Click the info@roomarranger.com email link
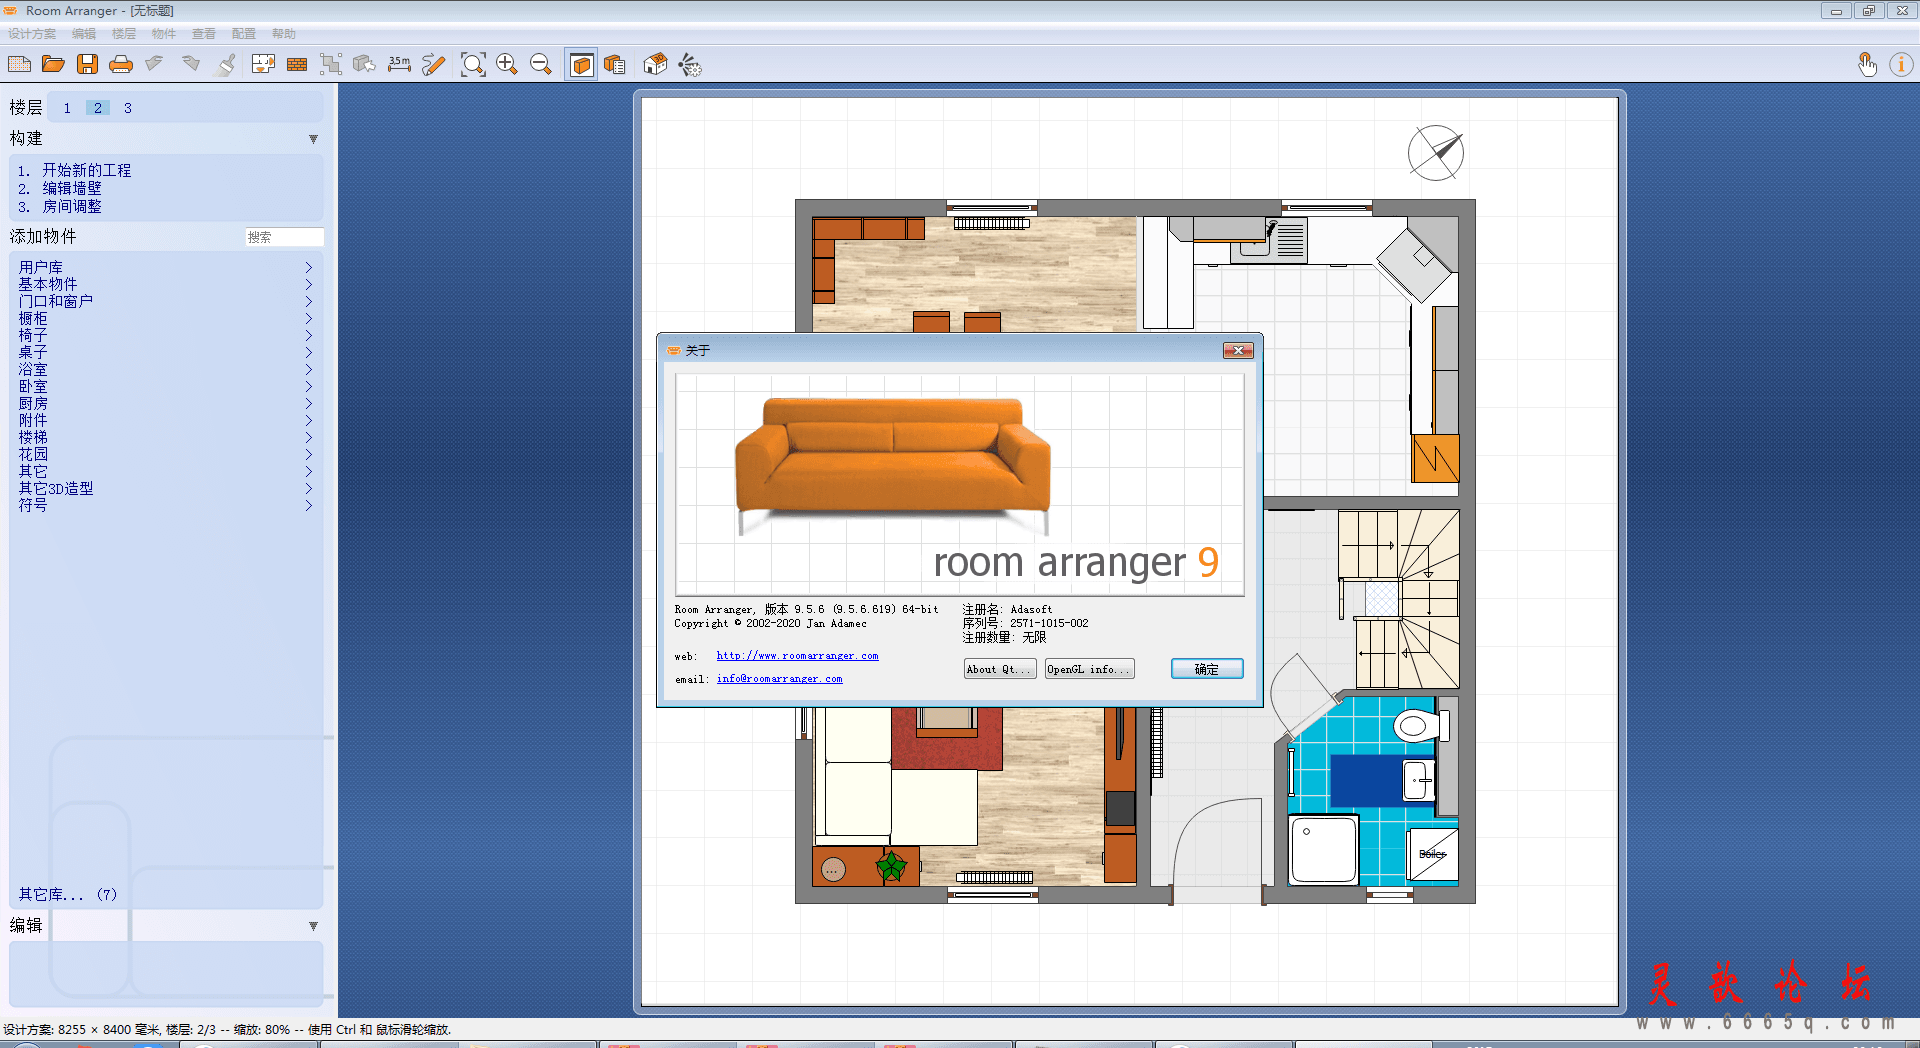The image size is (1920, 1048). (x=779, y=679)
